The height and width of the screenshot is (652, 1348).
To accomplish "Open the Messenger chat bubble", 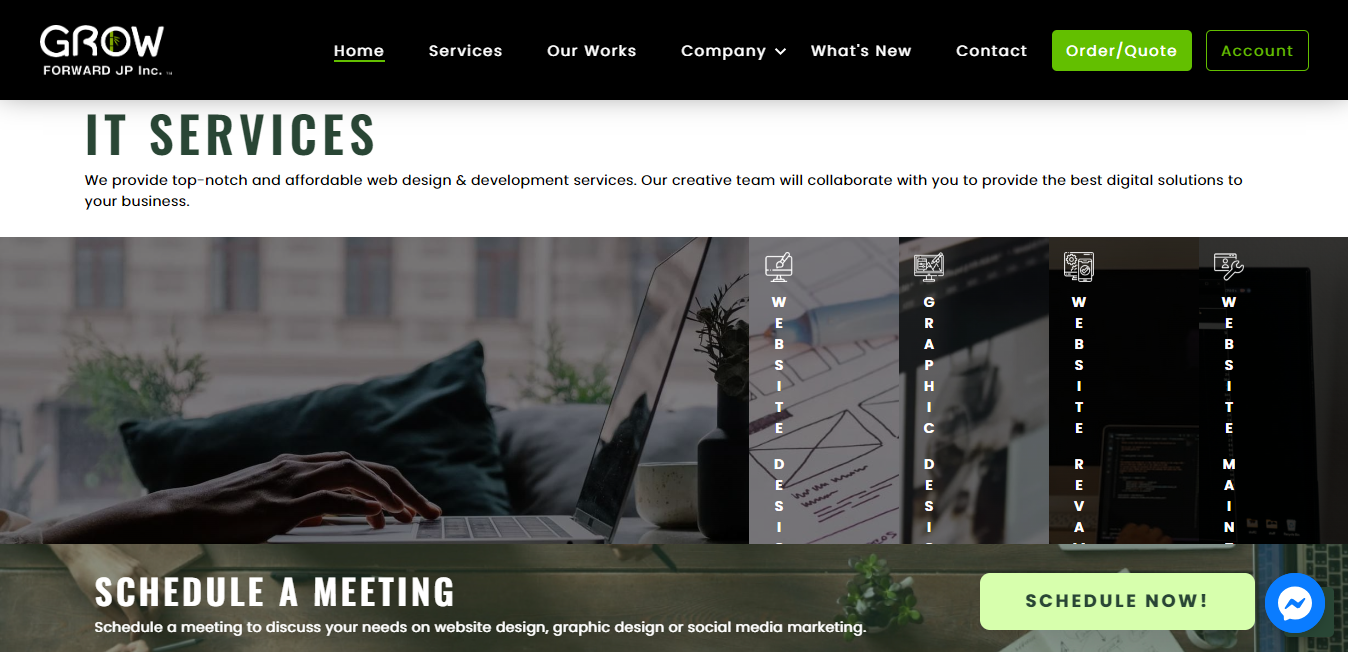I will pos(1295,603).
